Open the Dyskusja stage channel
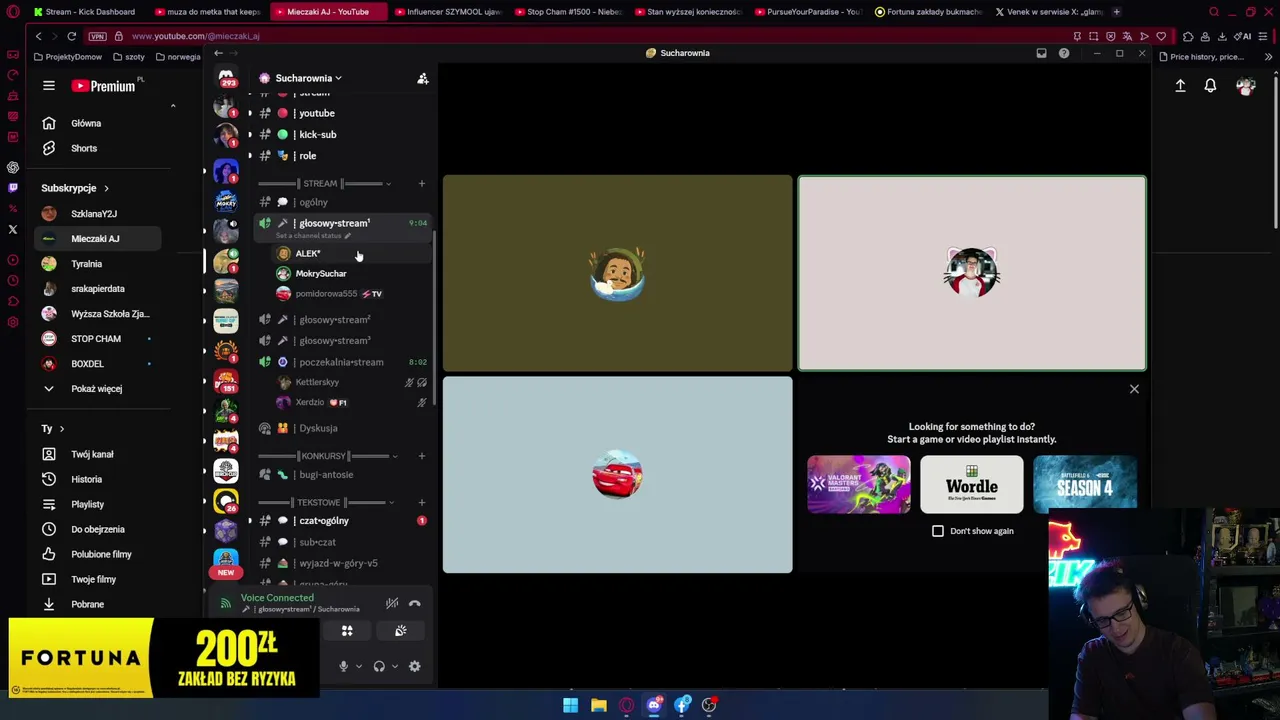 click(x=340, y=428)
